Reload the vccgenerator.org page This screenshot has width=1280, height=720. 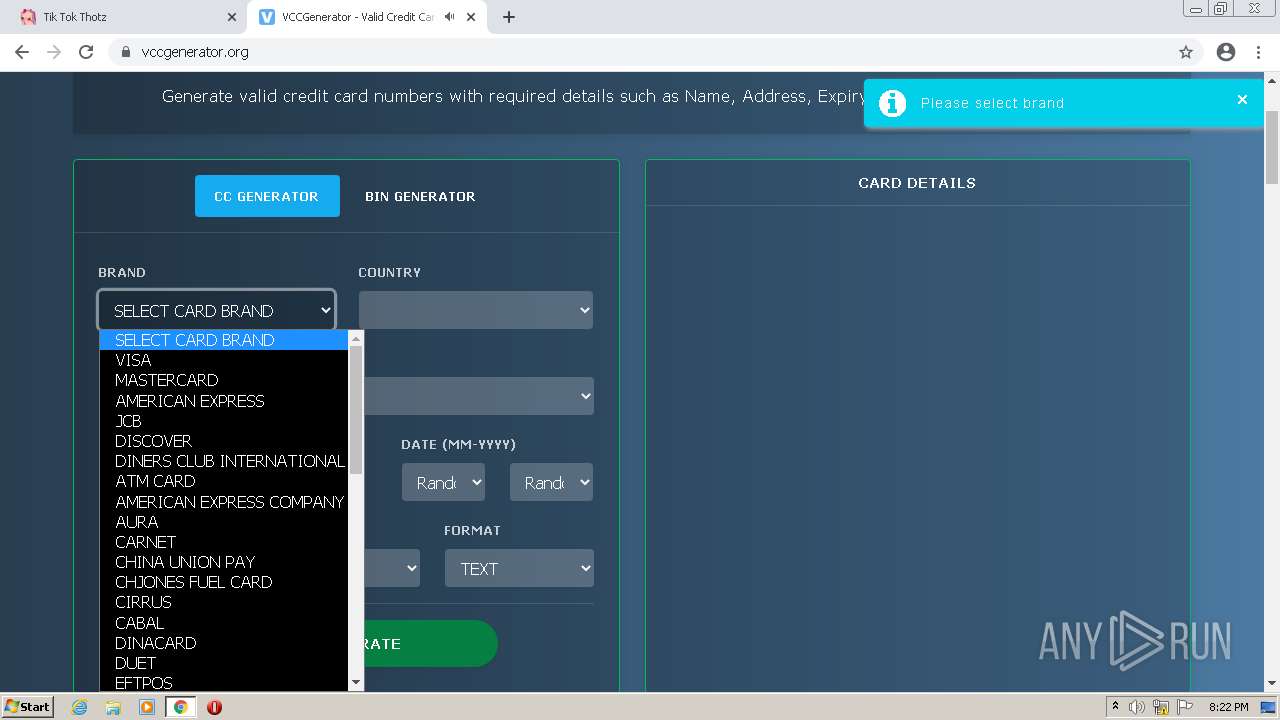(86, 52)
